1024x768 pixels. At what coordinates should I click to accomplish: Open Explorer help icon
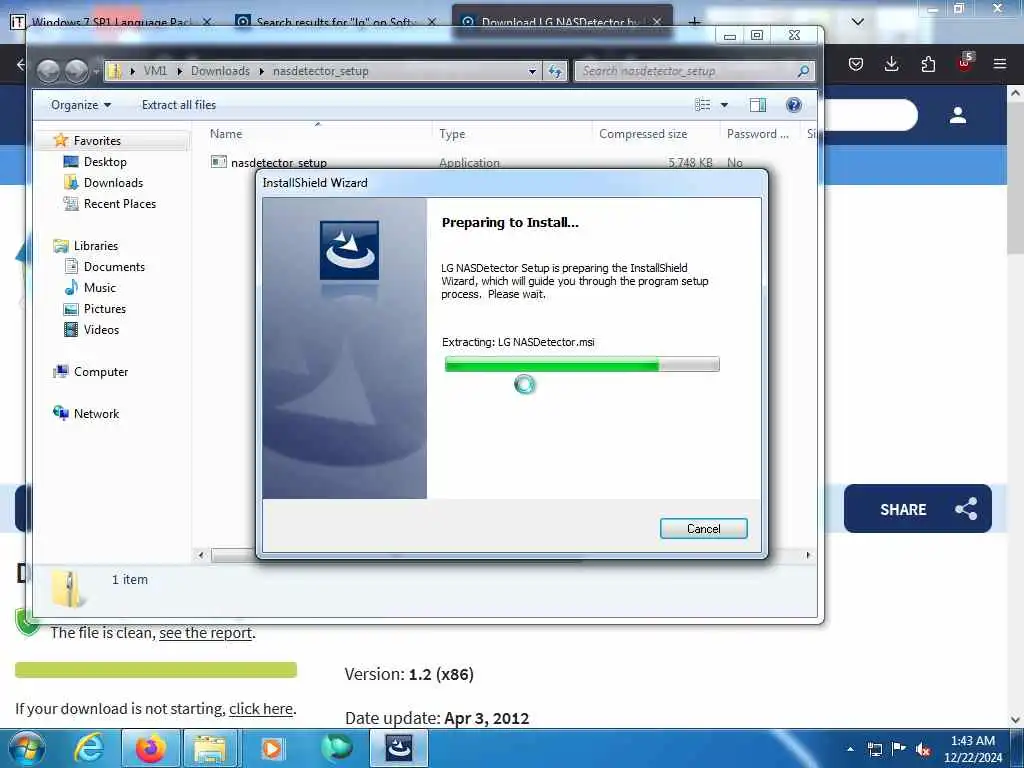tap(793, 105)
